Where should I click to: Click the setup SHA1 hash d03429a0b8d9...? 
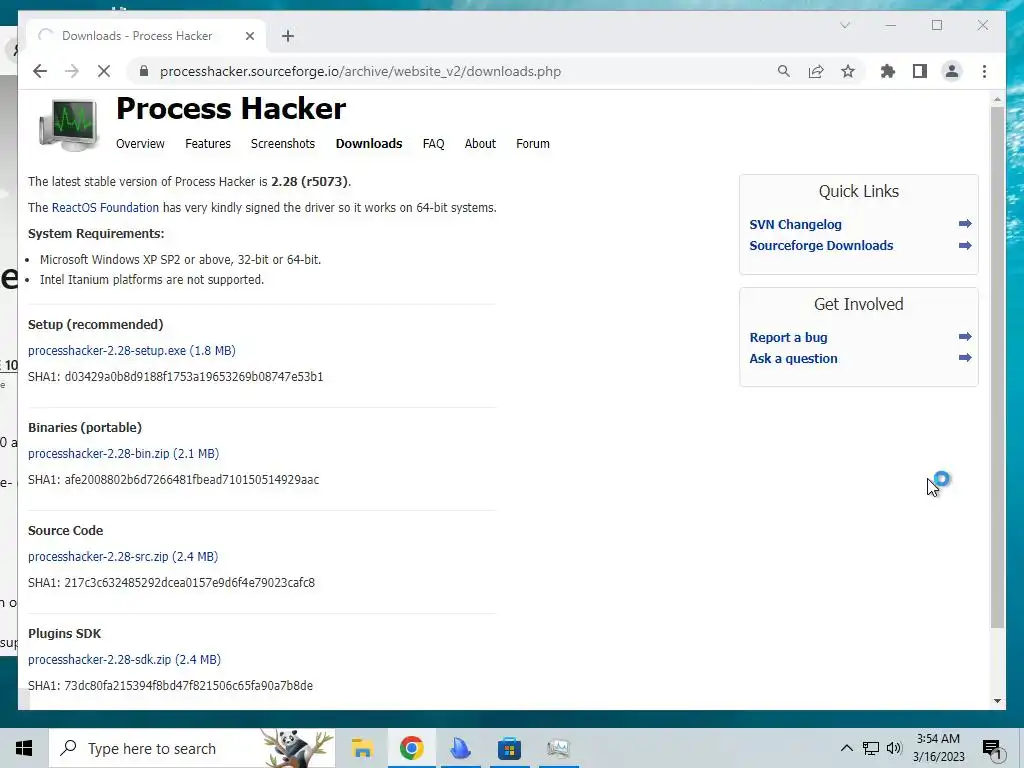tap(194, 377)
